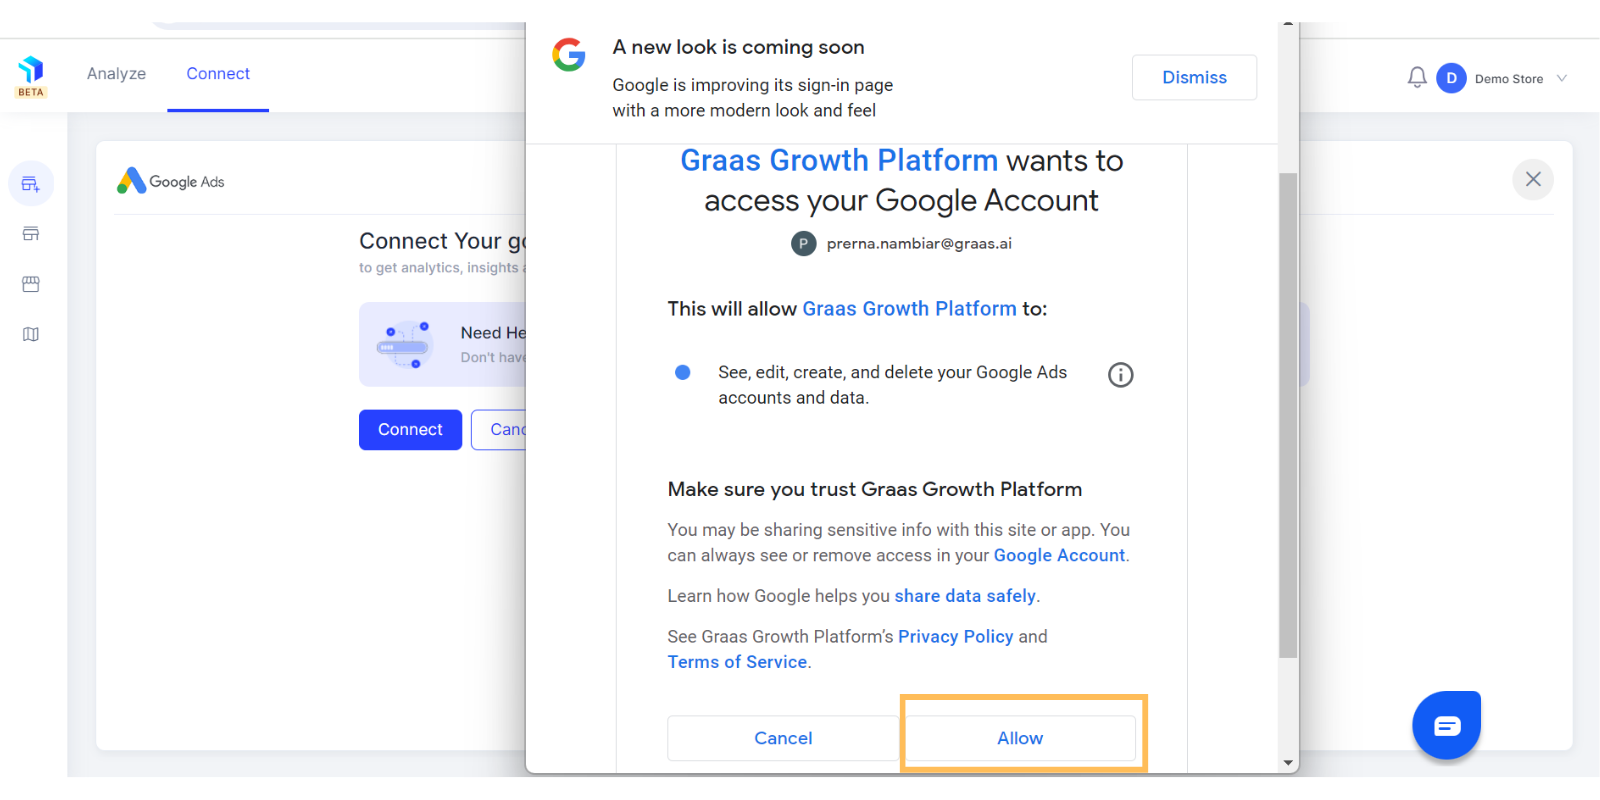Open the share data safely link
The image size is (1600, 800).
[x=965, y=596]
